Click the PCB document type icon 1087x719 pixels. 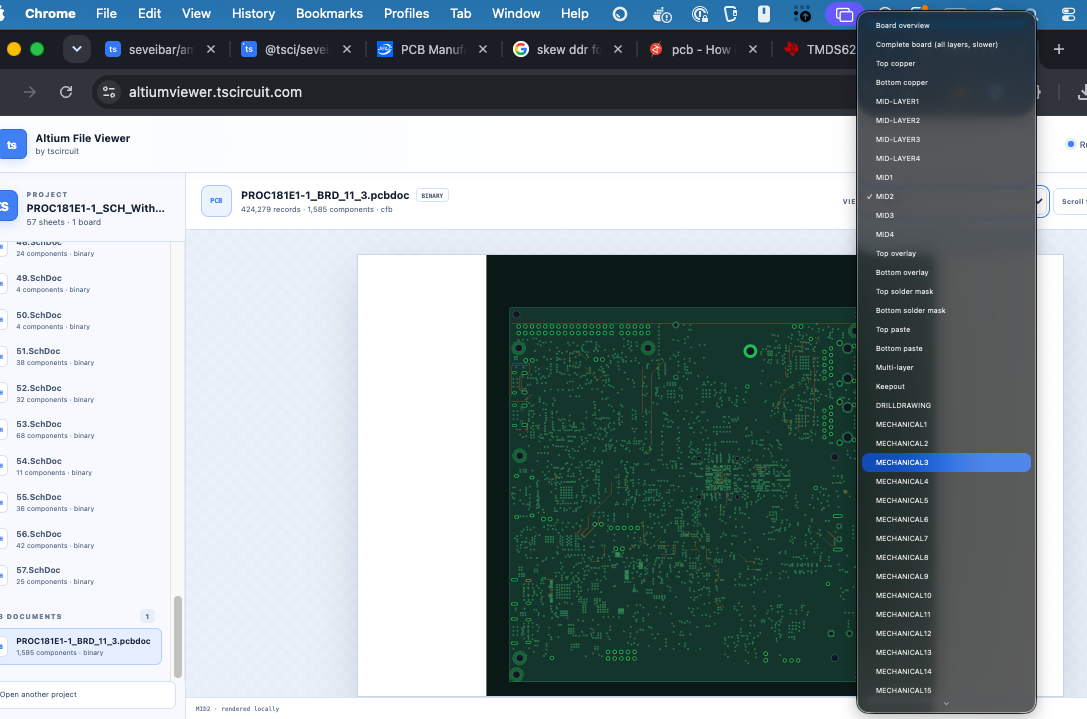(x=216, y=201)
